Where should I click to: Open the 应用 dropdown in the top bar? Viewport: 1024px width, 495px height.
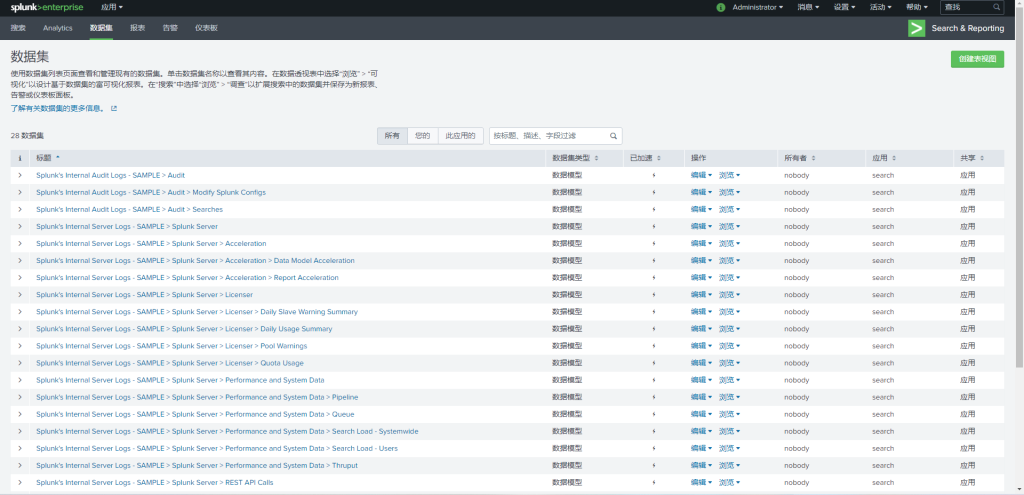coord(112,7)
